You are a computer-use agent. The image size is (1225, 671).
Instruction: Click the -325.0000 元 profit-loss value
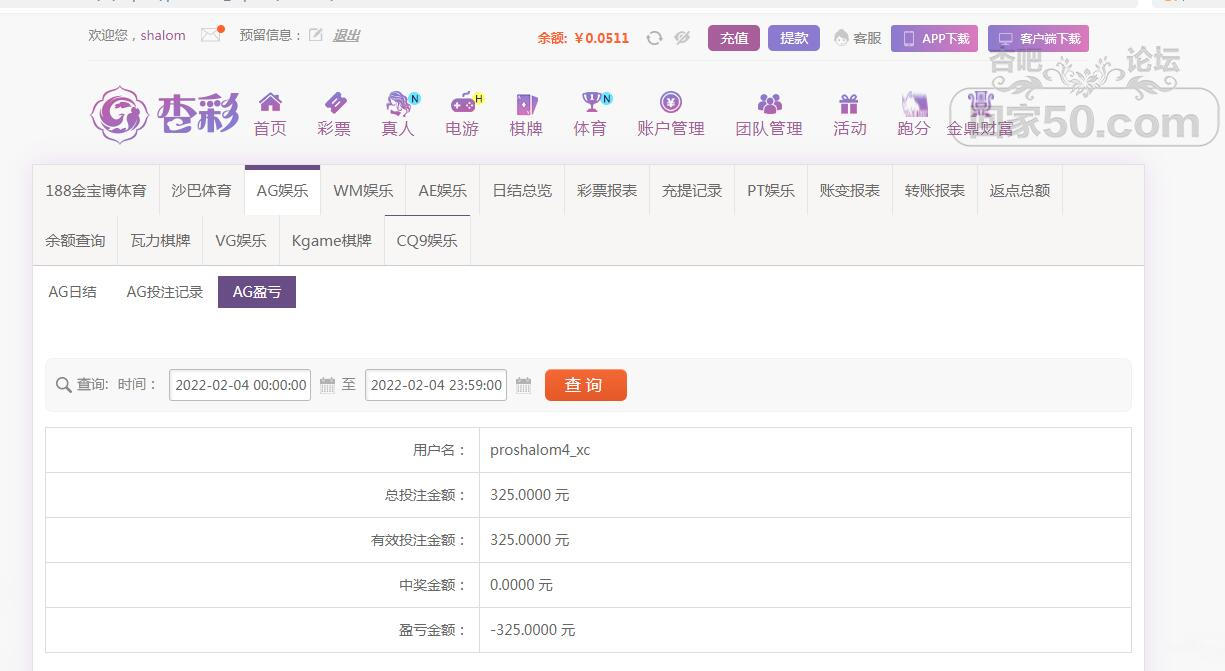(x=533, y=630)
